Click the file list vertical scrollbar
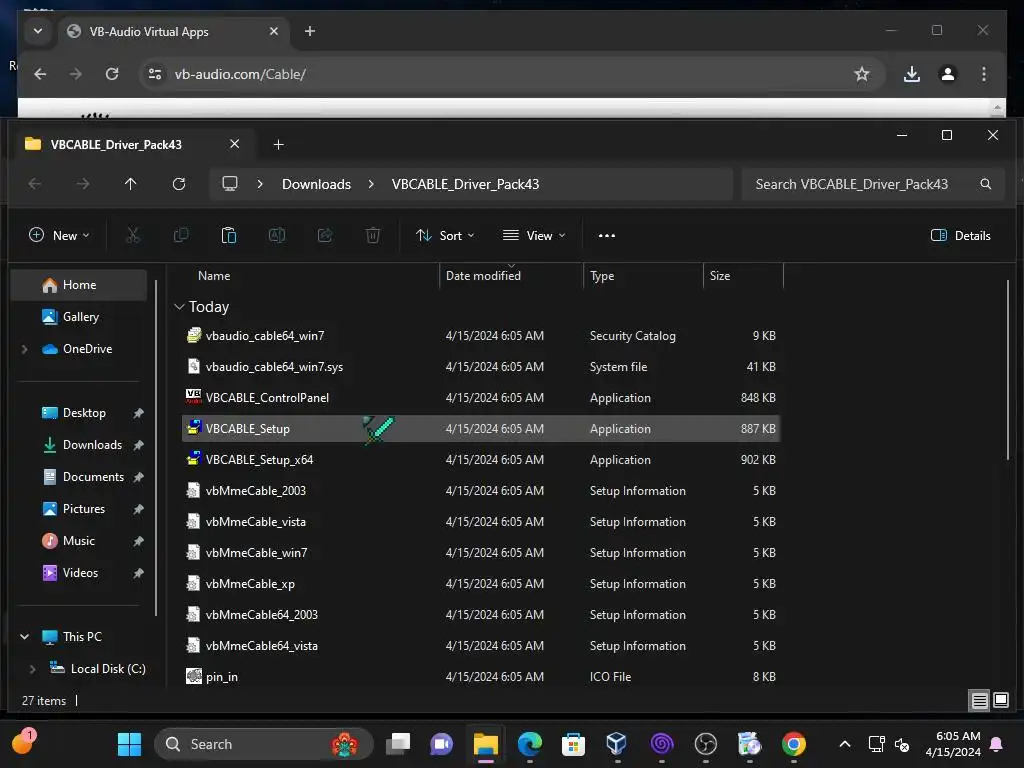 [1008, 370]
